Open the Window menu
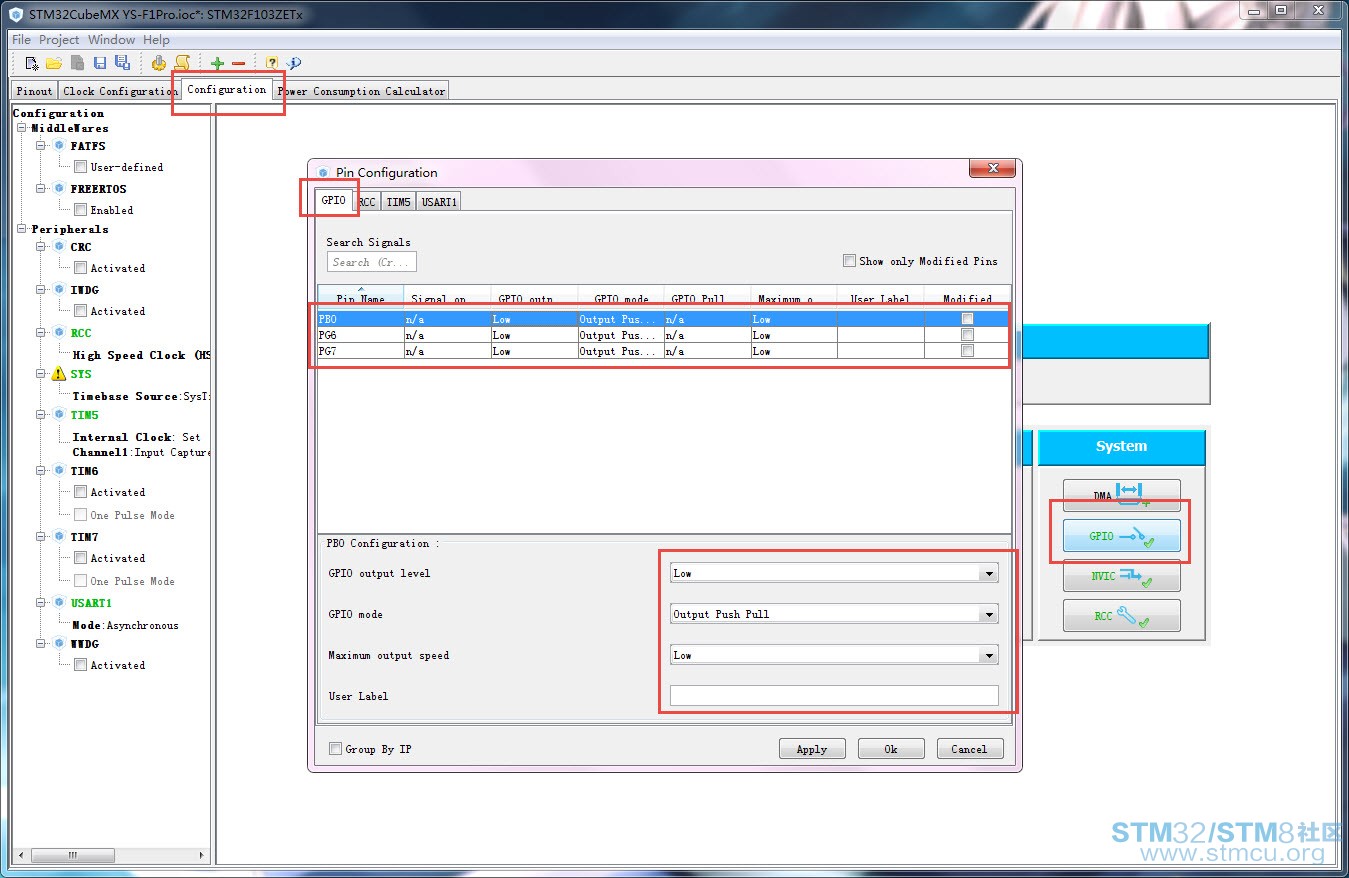 111,40
